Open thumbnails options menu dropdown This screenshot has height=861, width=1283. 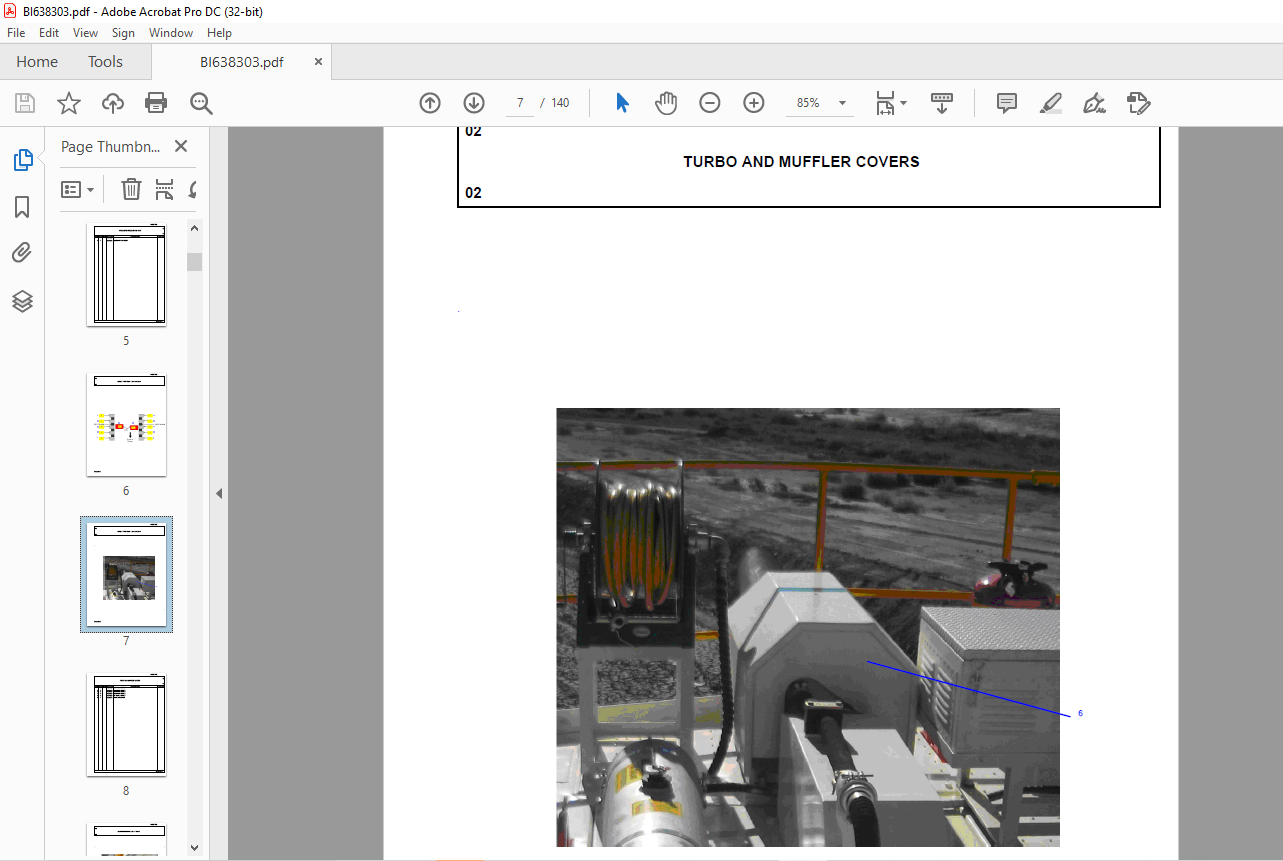click(78, 189)
